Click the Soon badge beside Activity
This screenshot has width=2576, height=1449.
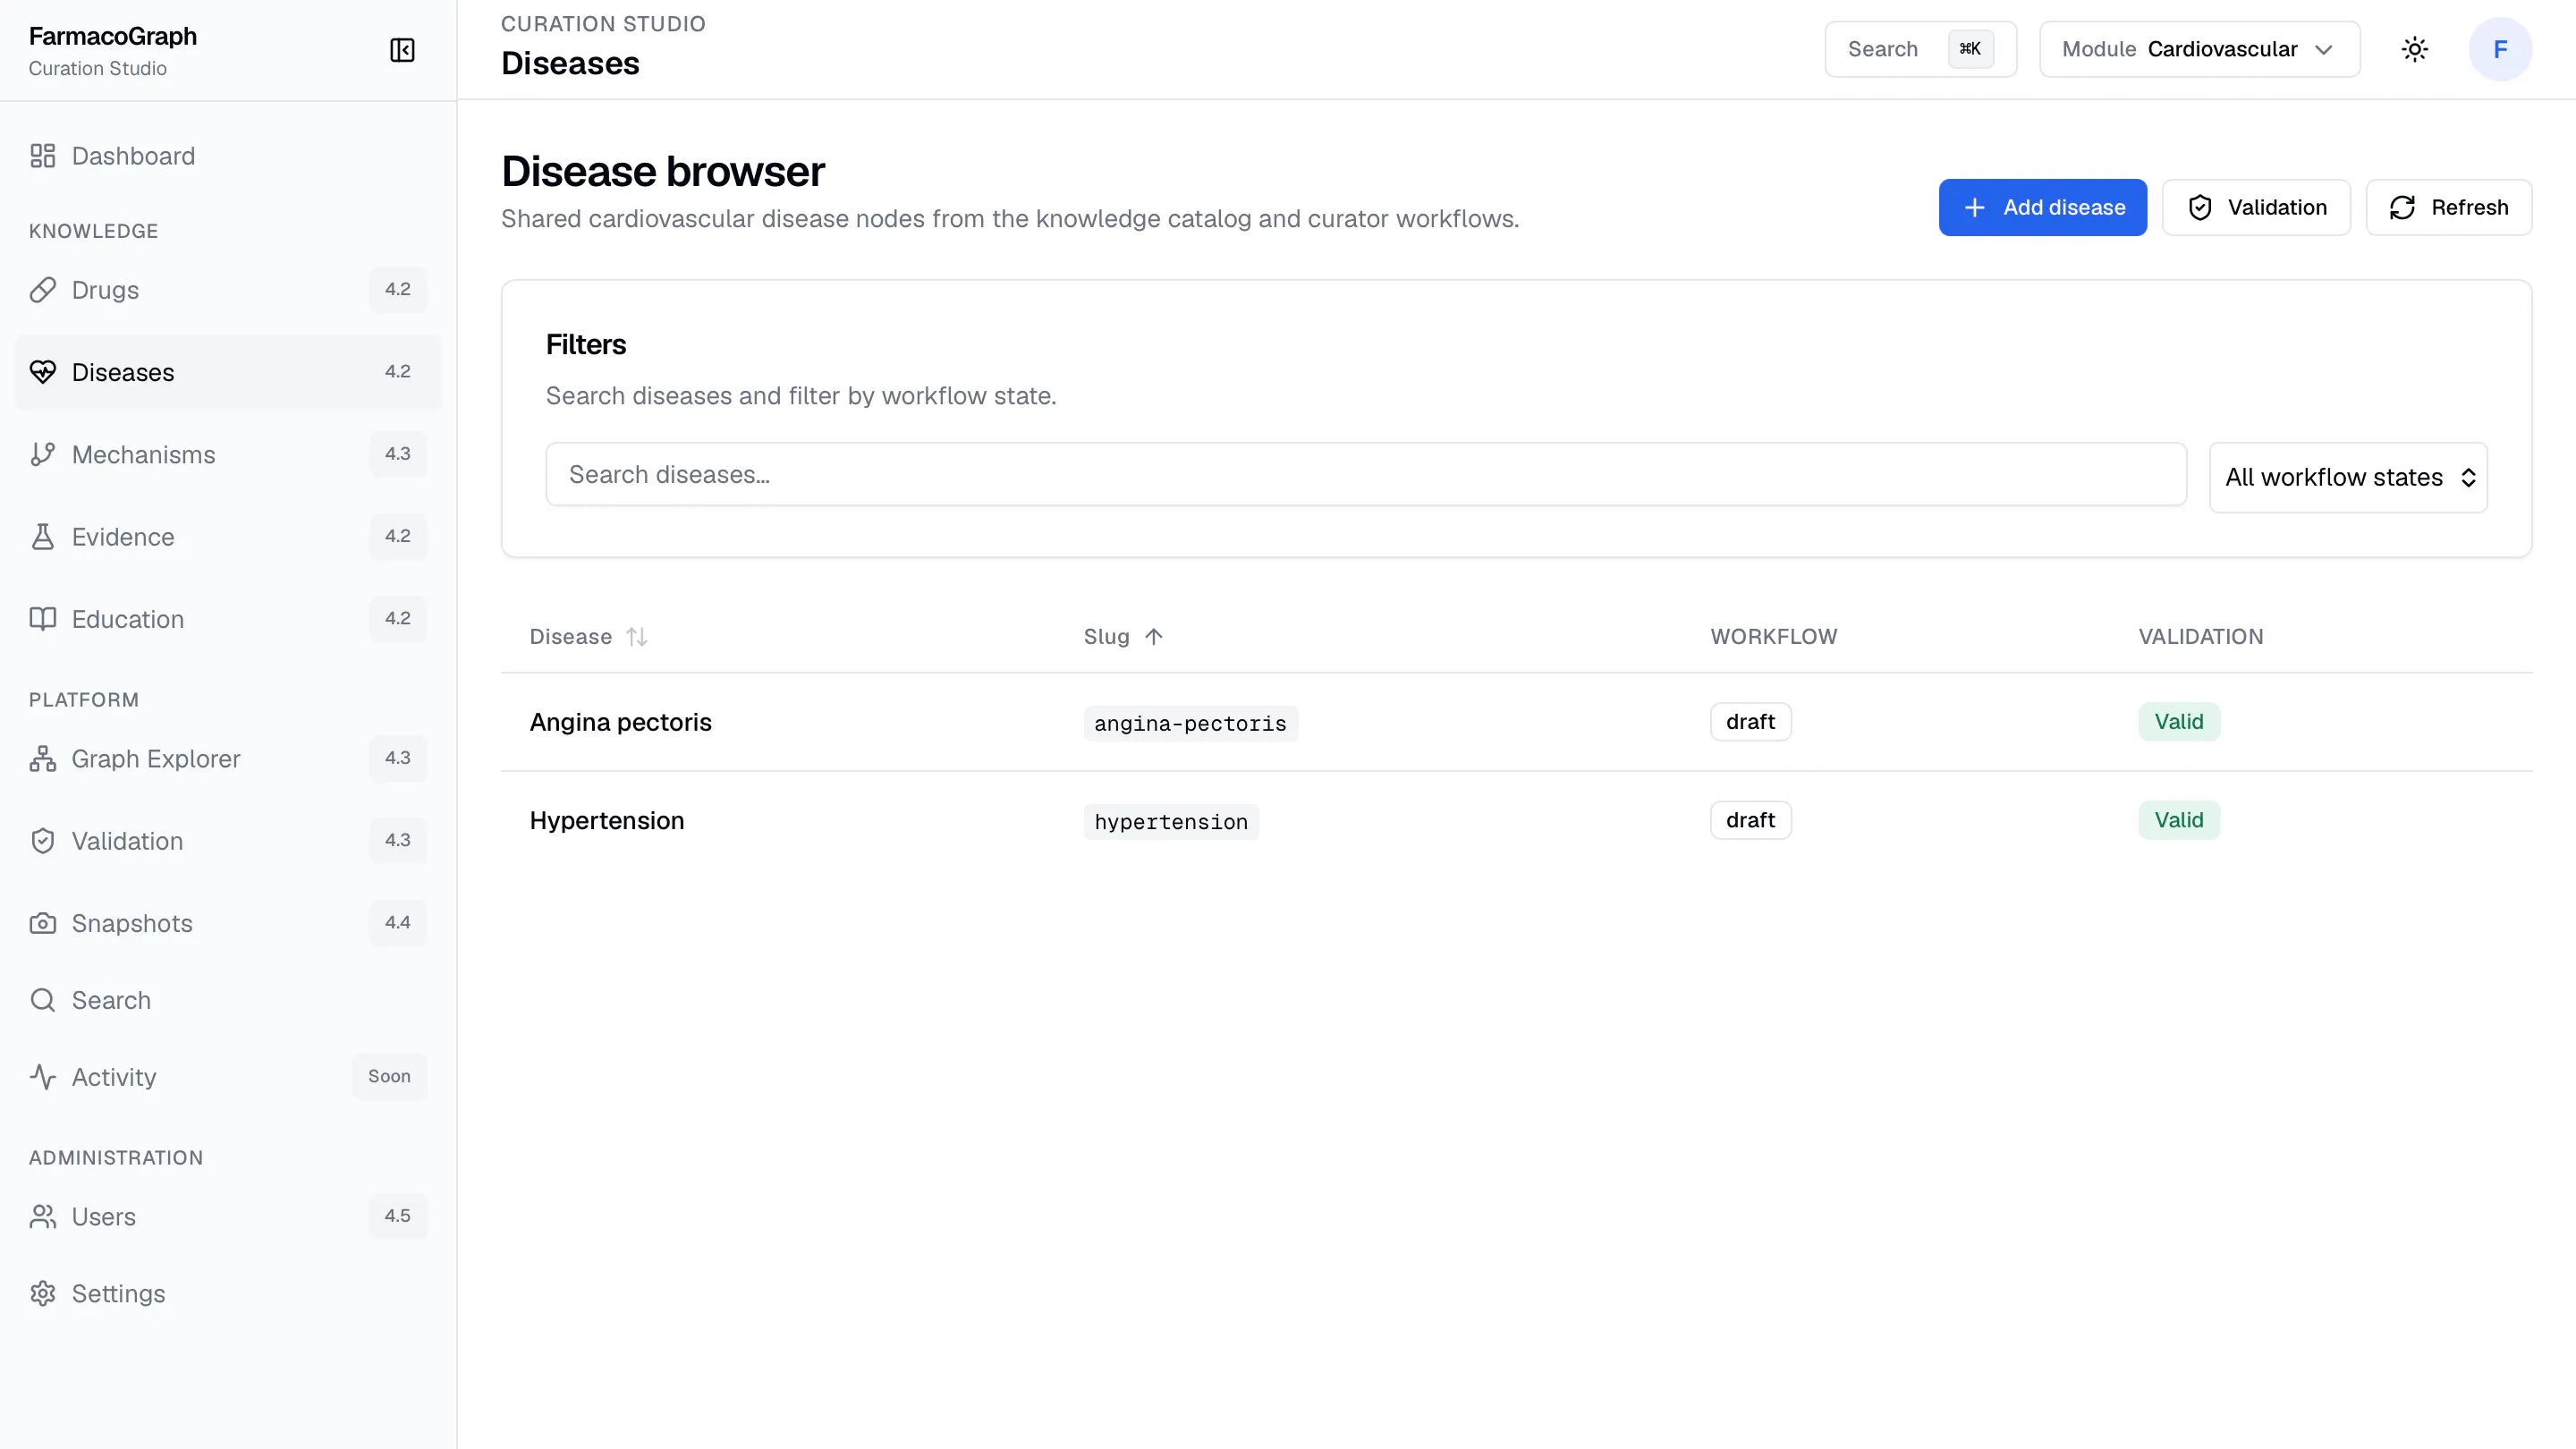(x=389, y=1077)
